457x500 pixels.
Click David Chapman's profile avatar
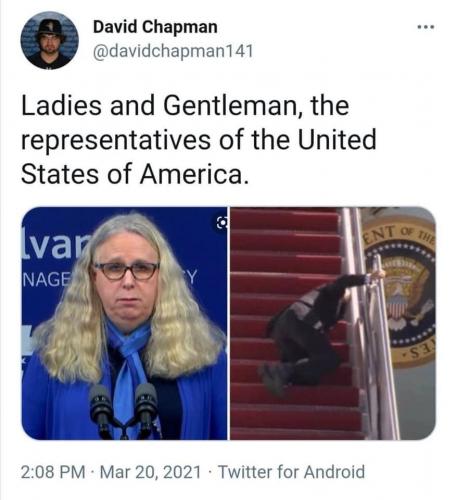click(49, 40)
